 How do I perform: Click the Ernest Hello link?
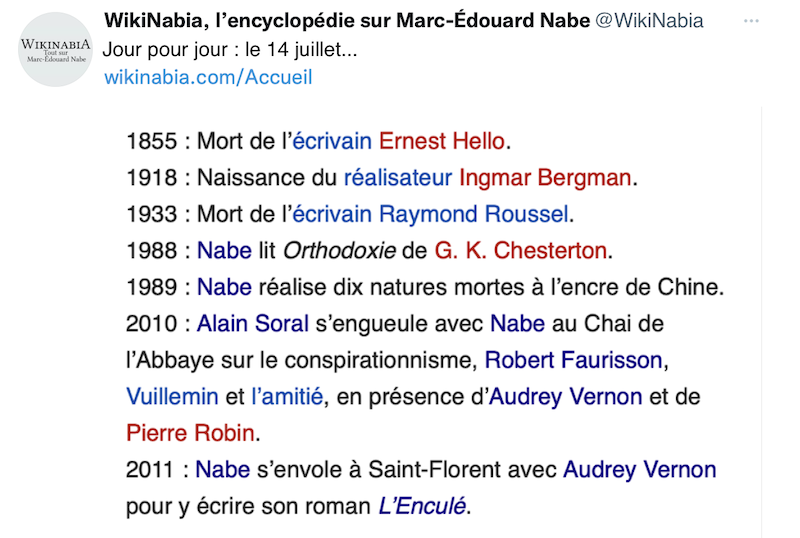coord(442,141)
